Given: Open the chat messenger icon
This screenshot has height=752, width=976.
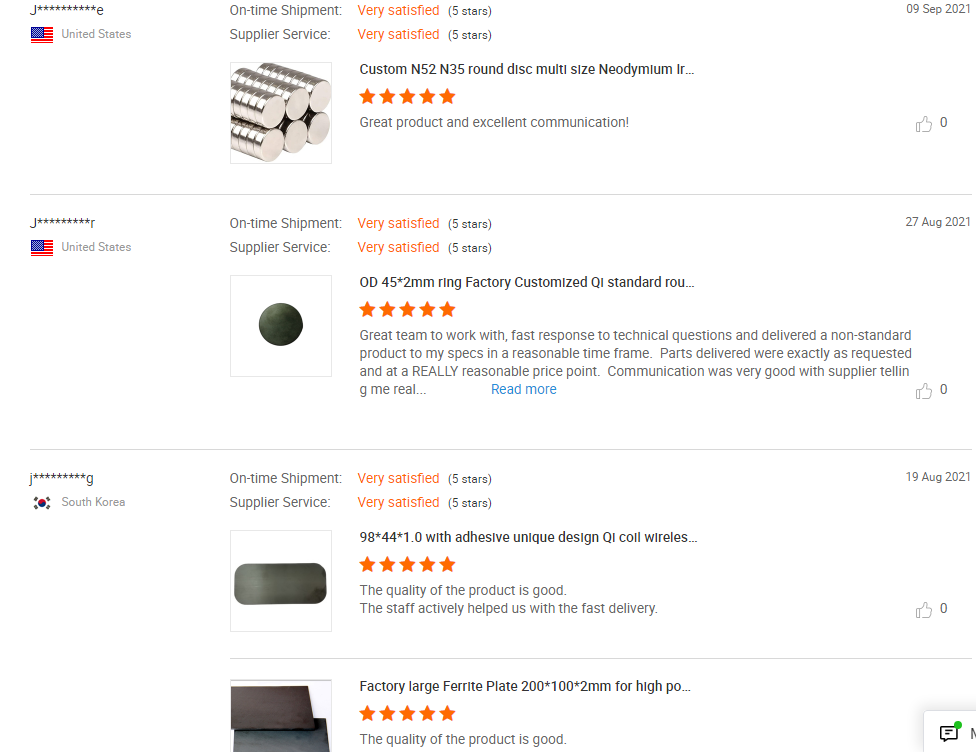Looking at the screenshot, I should 949,733.
